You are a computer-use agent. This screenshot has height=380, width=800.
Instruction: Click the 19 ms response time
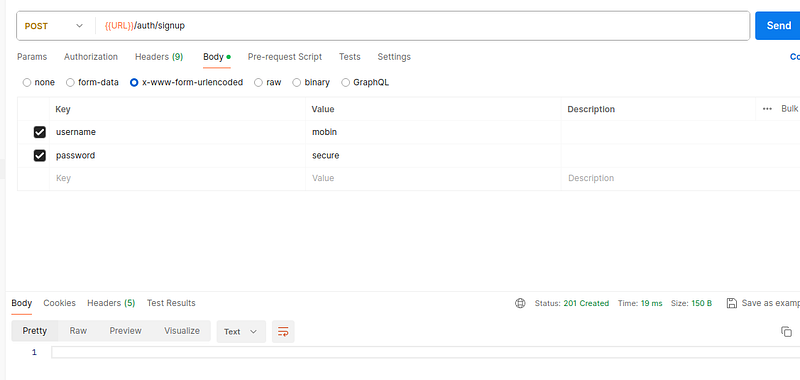(652, 303)
